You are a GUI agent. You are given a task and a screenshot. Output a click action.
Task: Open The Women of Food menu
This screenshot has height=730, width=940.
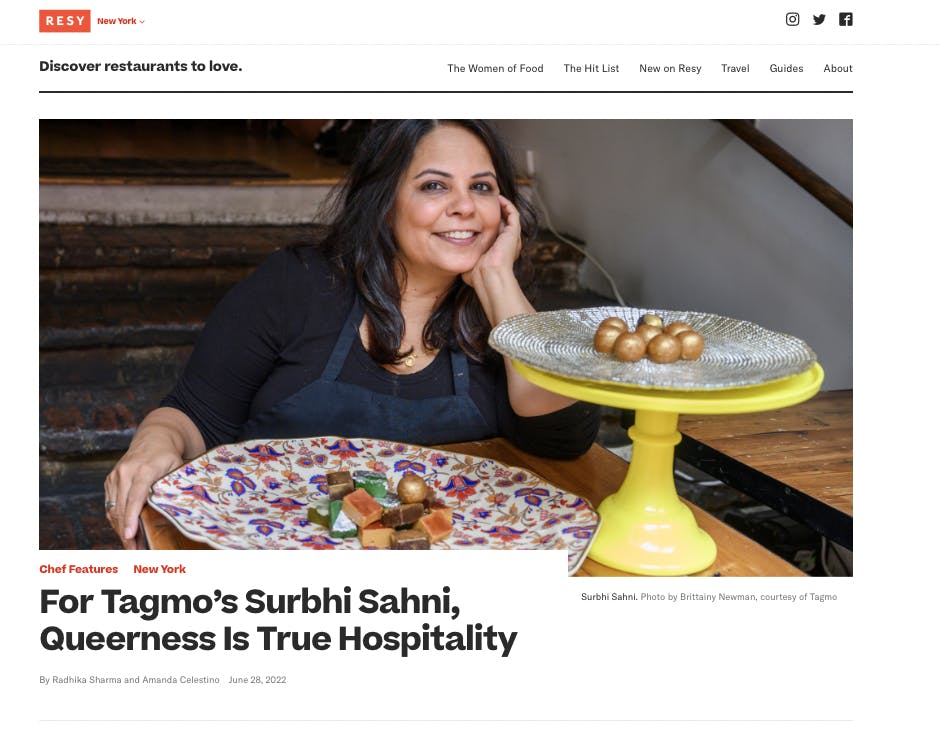click(x=495, y=68)
